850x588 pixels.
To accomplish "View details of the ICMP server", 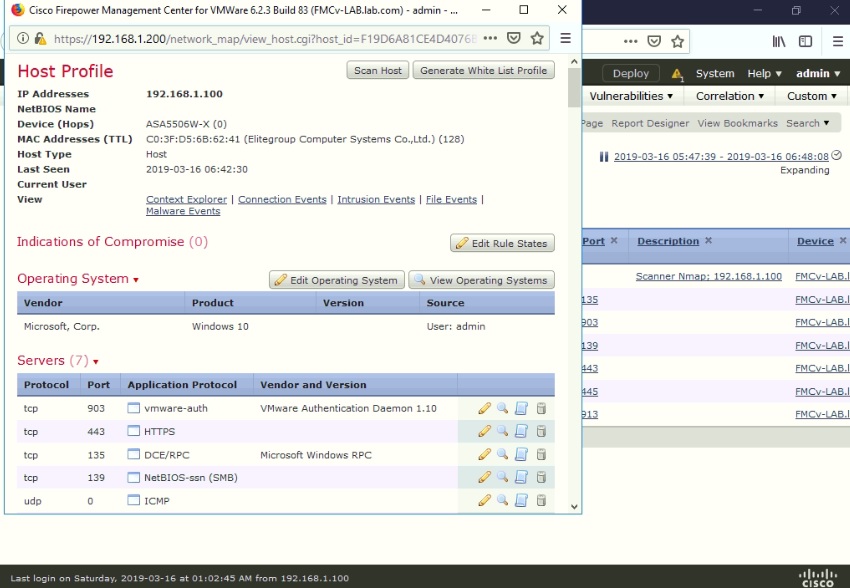I will [x=503, y=501].
